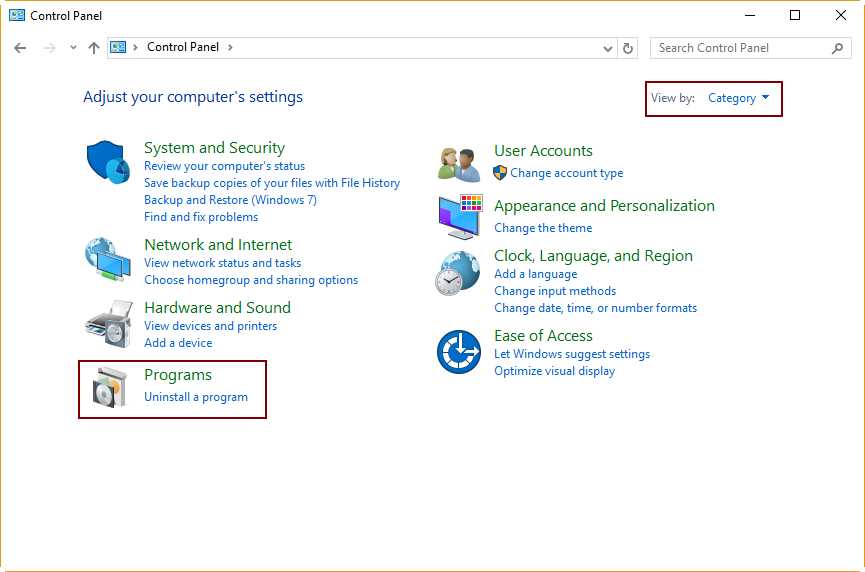The image size is (865, 572).
Task: Refresh the Control Panel view
Action: (x=628, y=48)
